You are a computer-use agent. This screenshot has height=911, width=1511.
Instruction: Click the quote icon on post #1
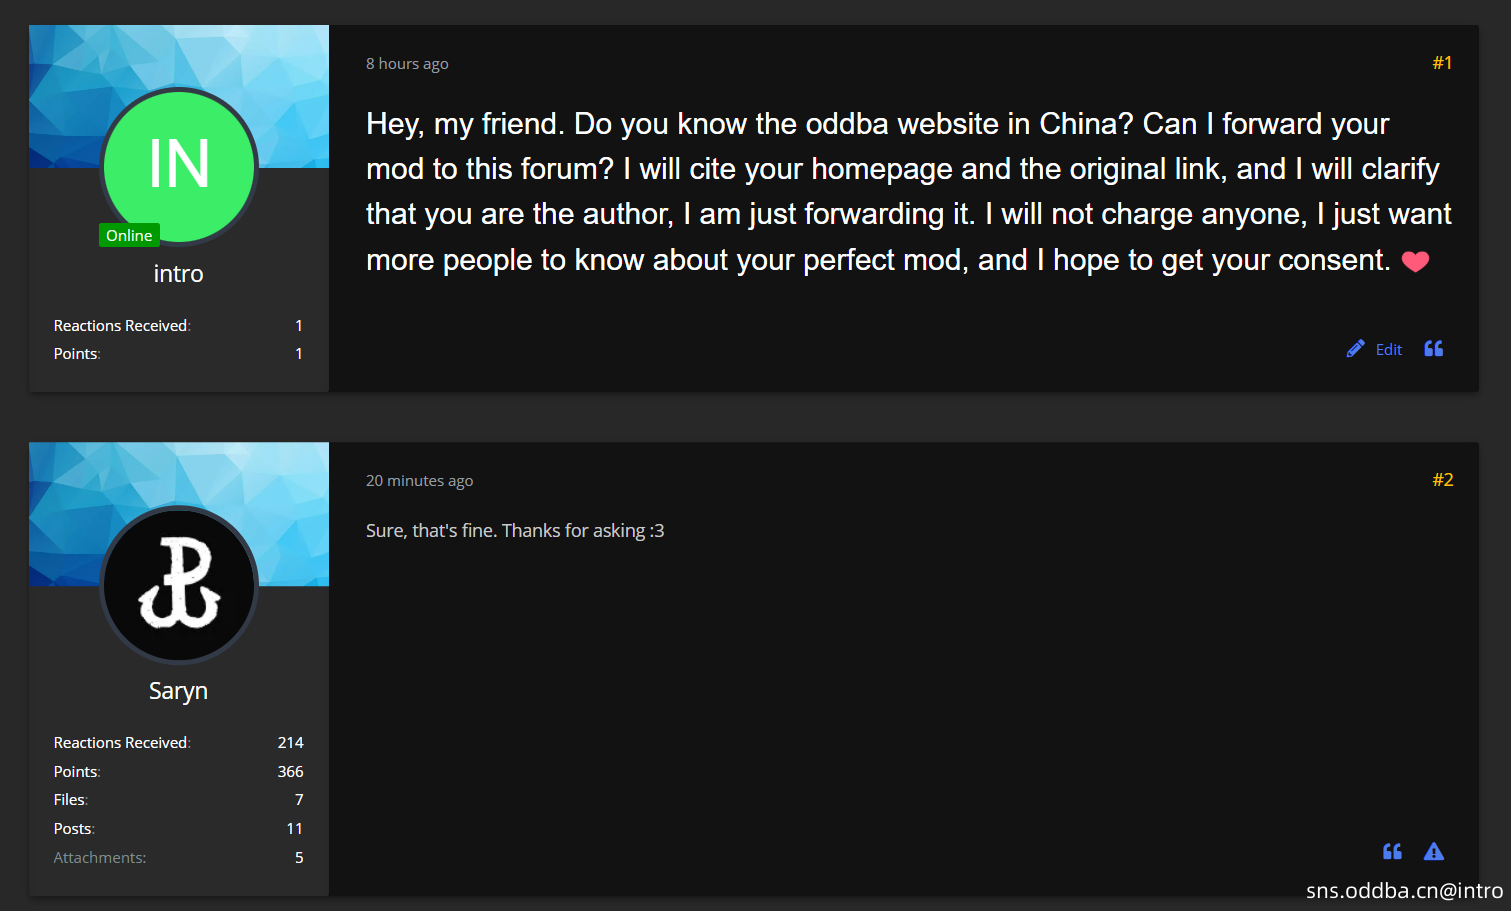coord(1433,349)
